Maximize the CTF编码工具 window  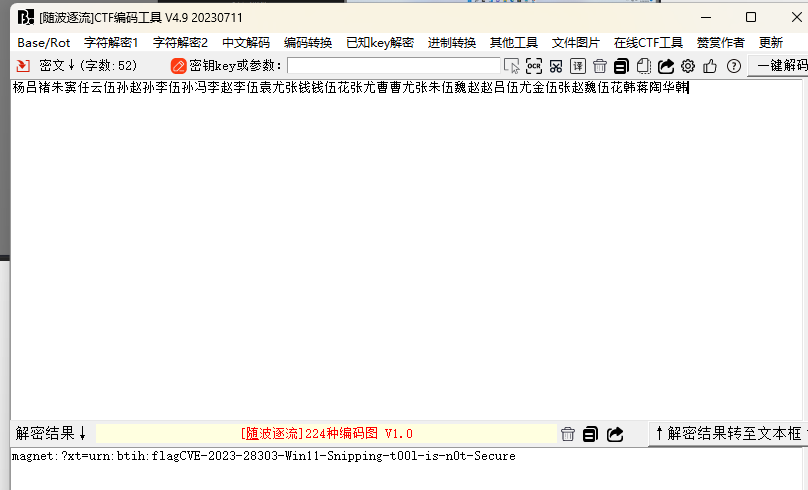click(x=751, y=18)
